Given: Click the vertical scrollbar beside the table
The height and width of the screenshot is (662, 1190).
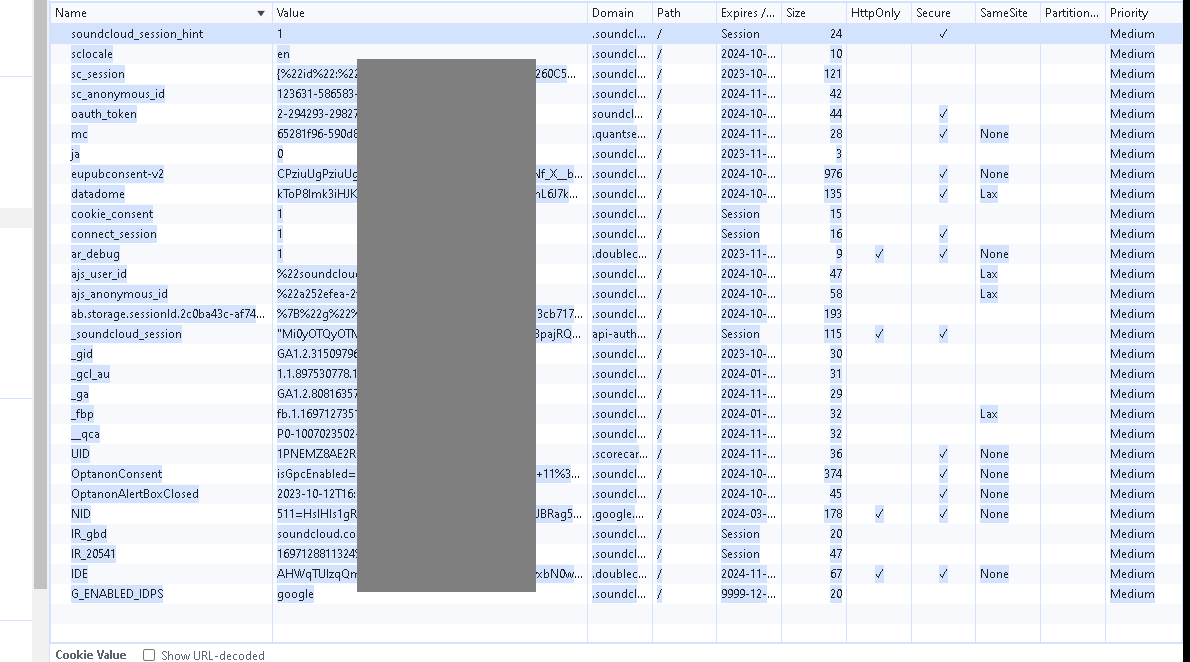Looking at the screenshot, I should (40, 295).
